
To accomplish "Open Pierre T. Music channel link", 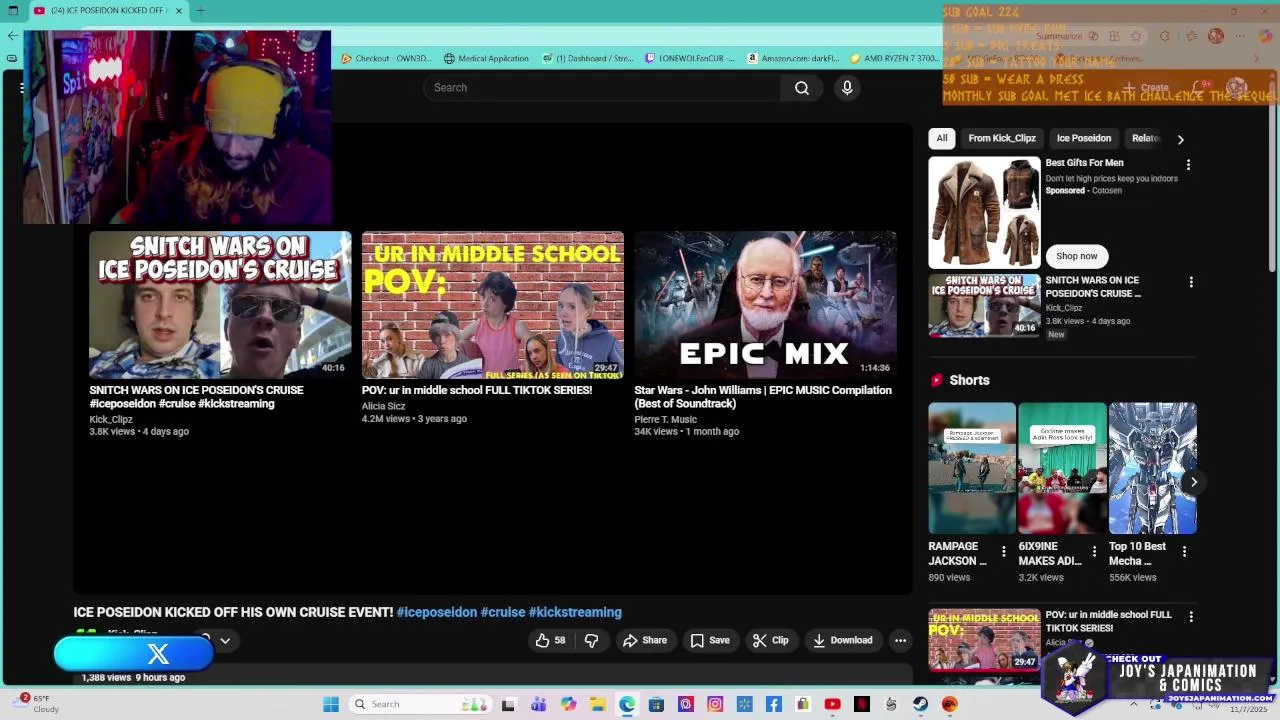I will pyautogui.click(x=665, y=420).
